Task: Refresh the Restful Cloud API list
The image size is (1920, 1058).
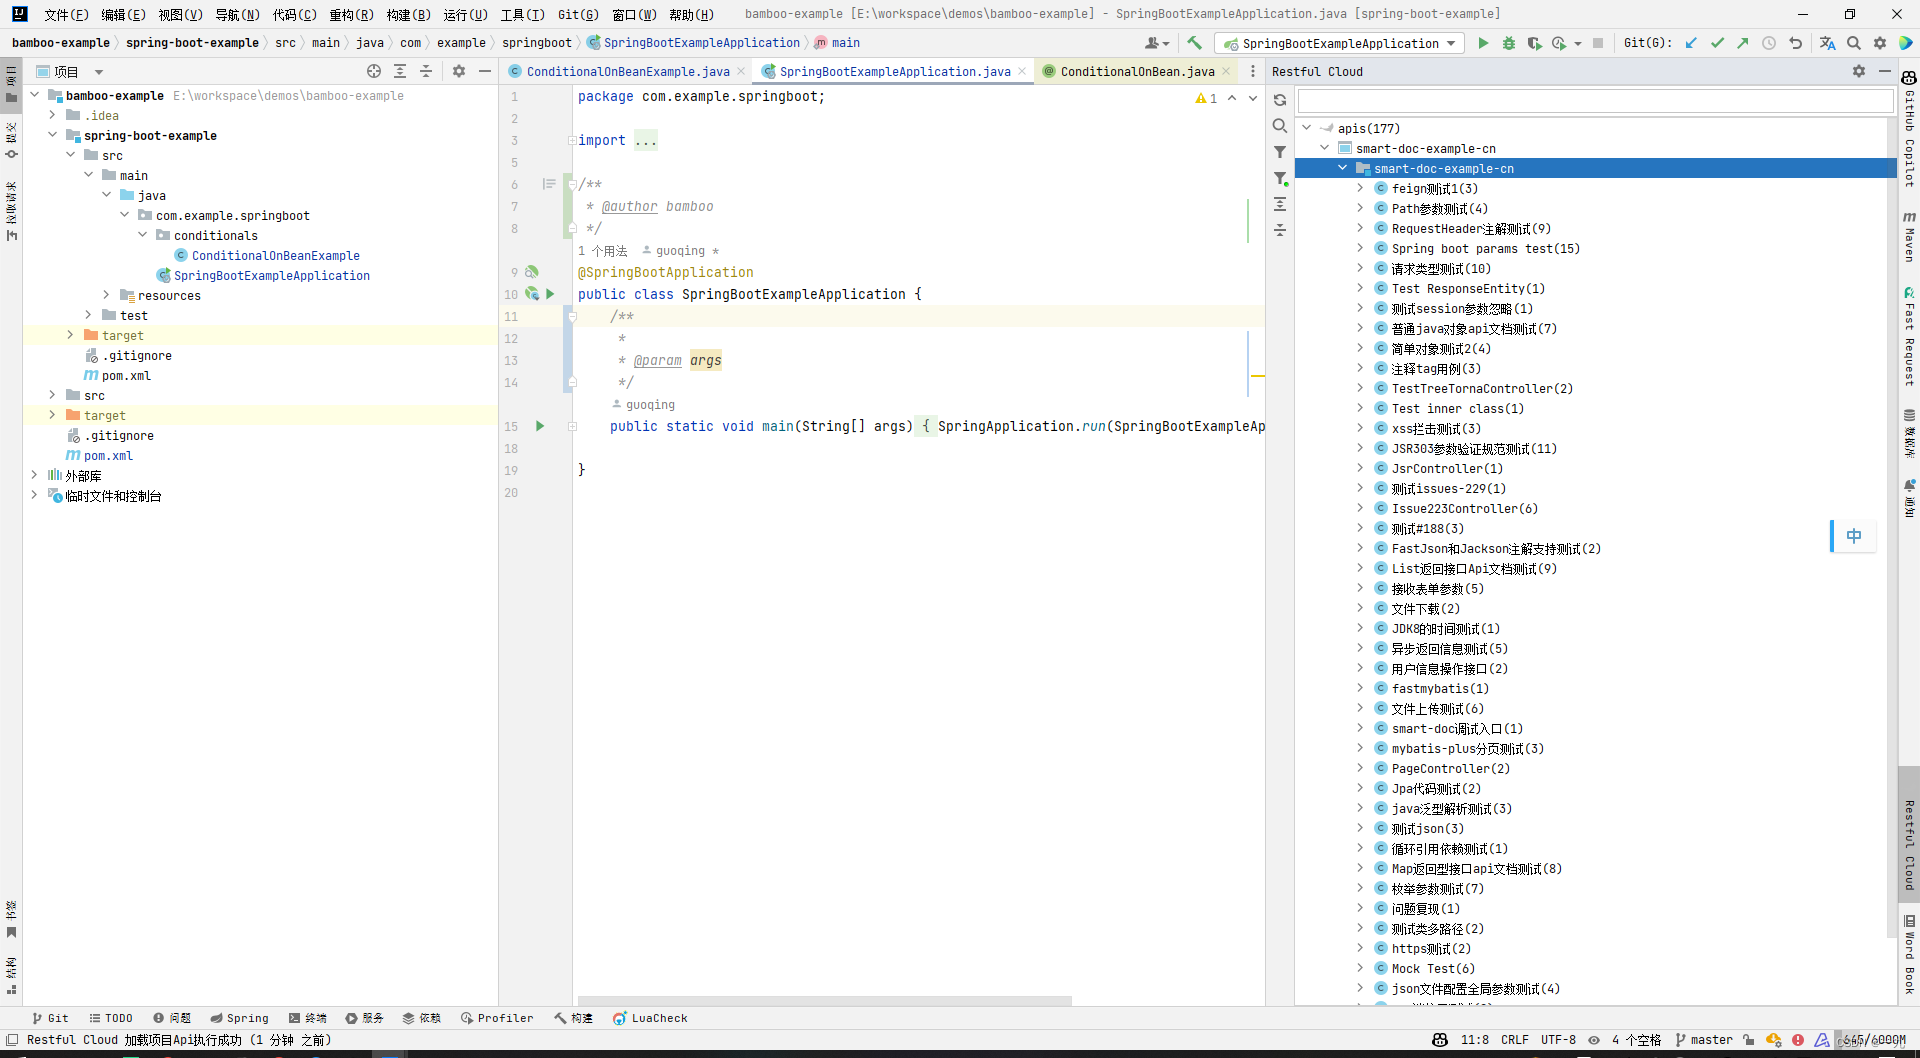Action: [1280, 100]
